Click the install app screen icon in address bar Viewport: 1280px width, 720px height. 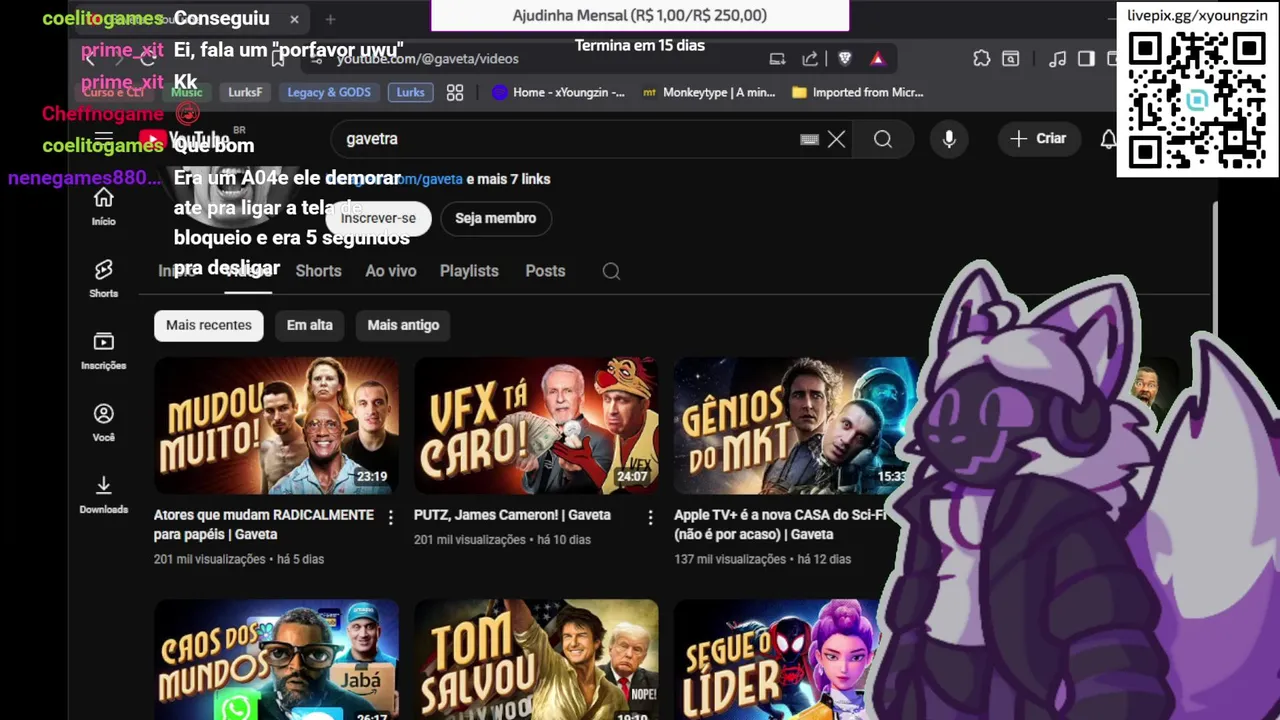(x=777, y=59)
